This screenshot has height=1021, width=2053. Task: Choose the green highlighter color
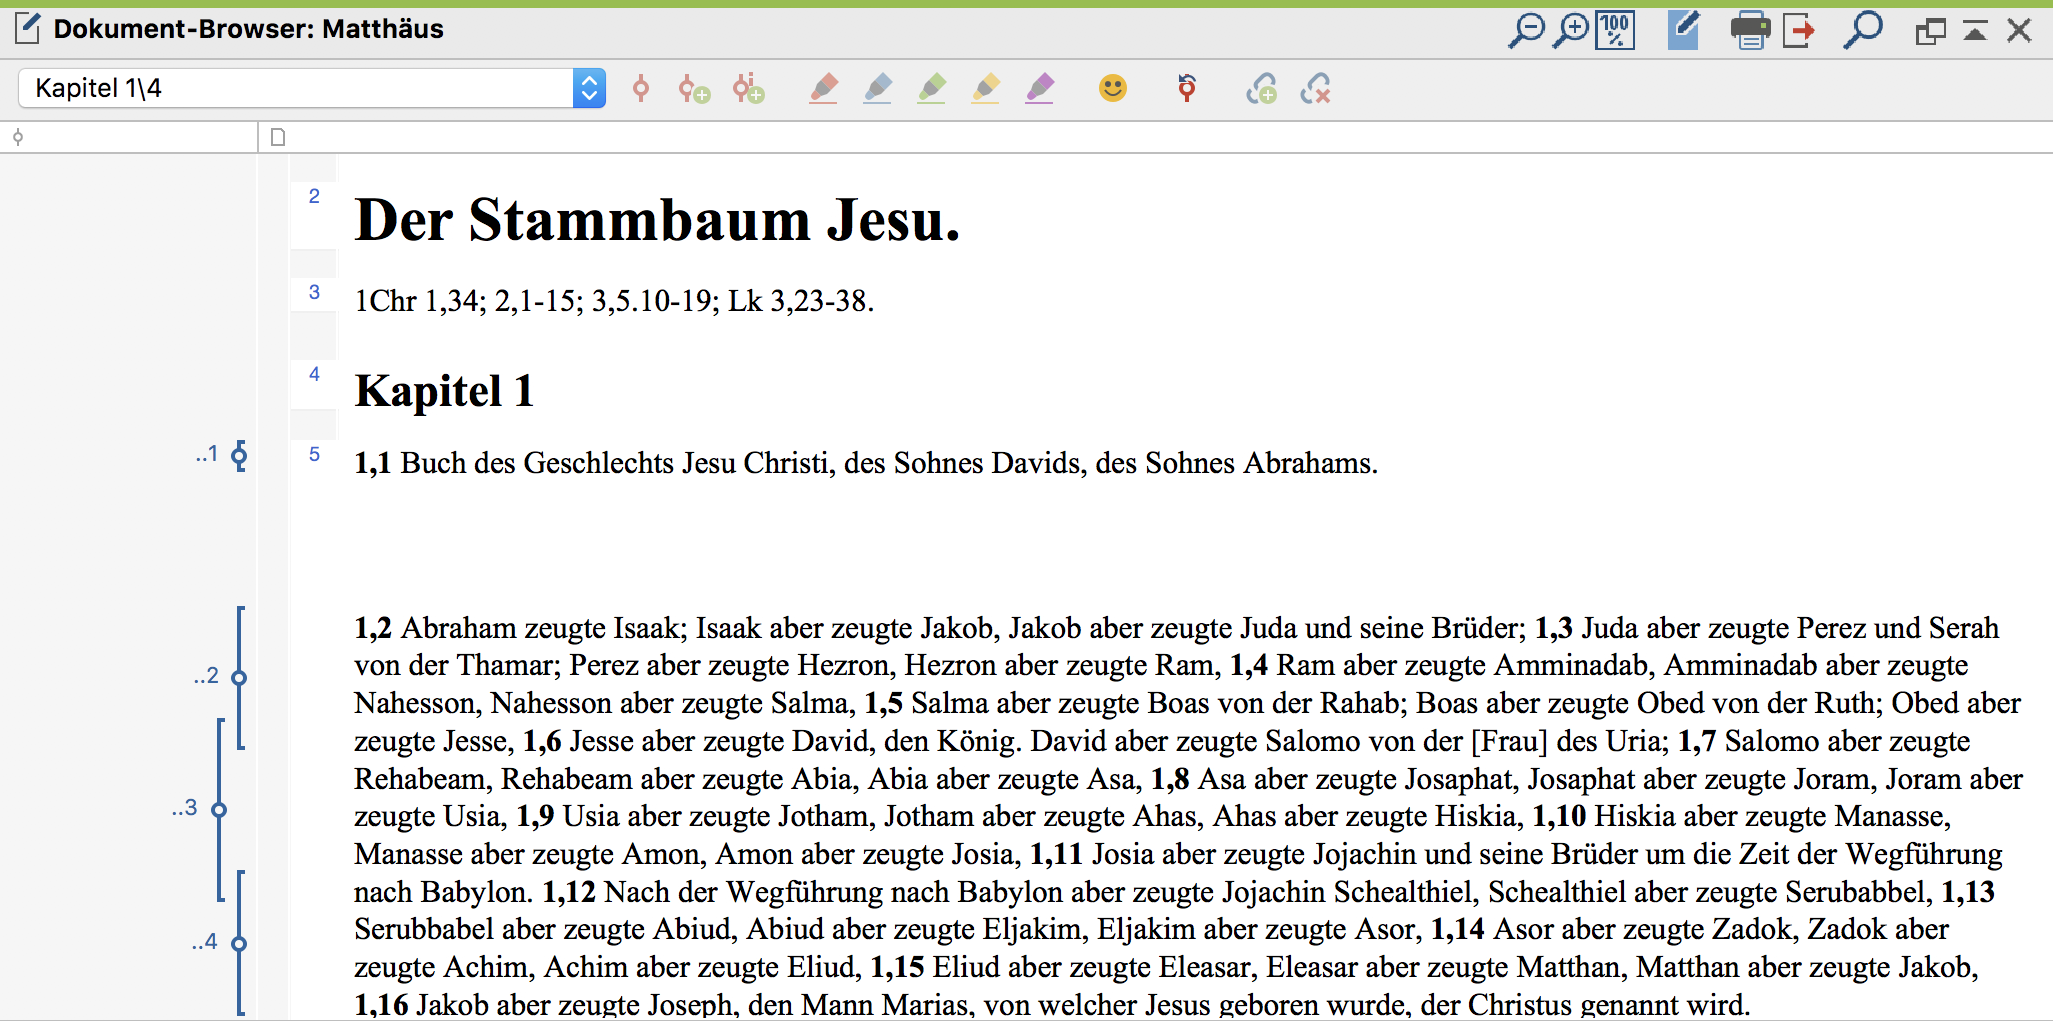[x=932, y=89]
